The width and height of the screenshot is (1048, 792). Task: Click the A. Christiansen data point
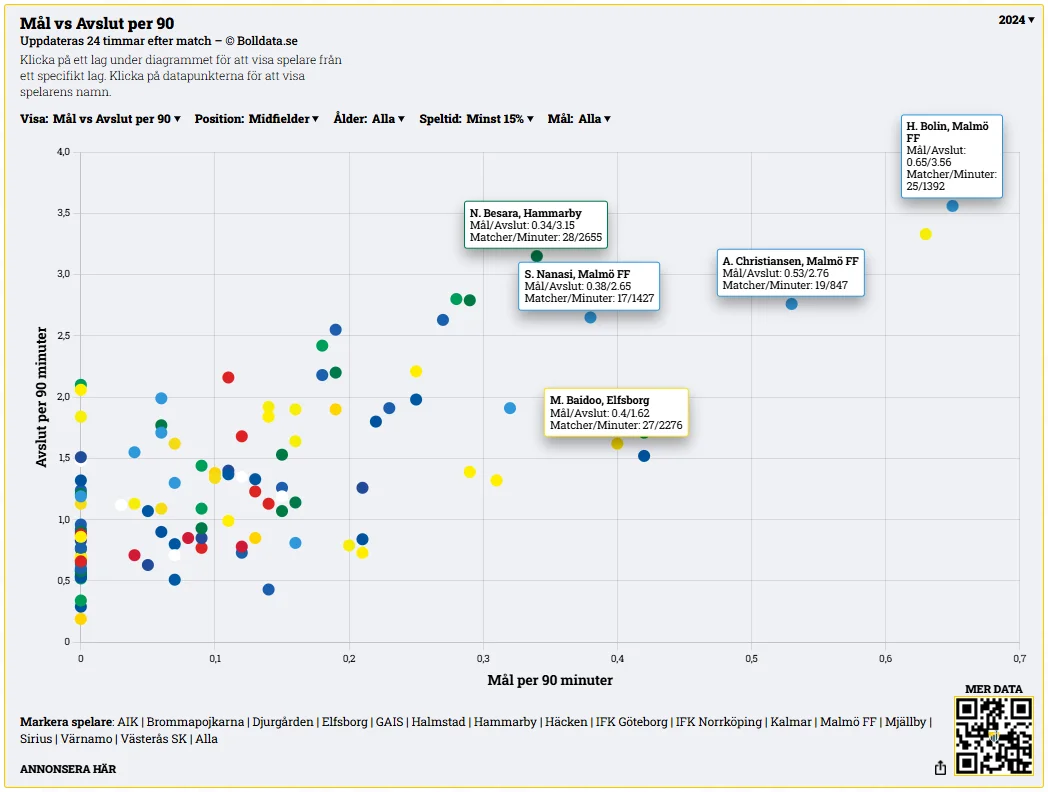[x=792, y=304]
